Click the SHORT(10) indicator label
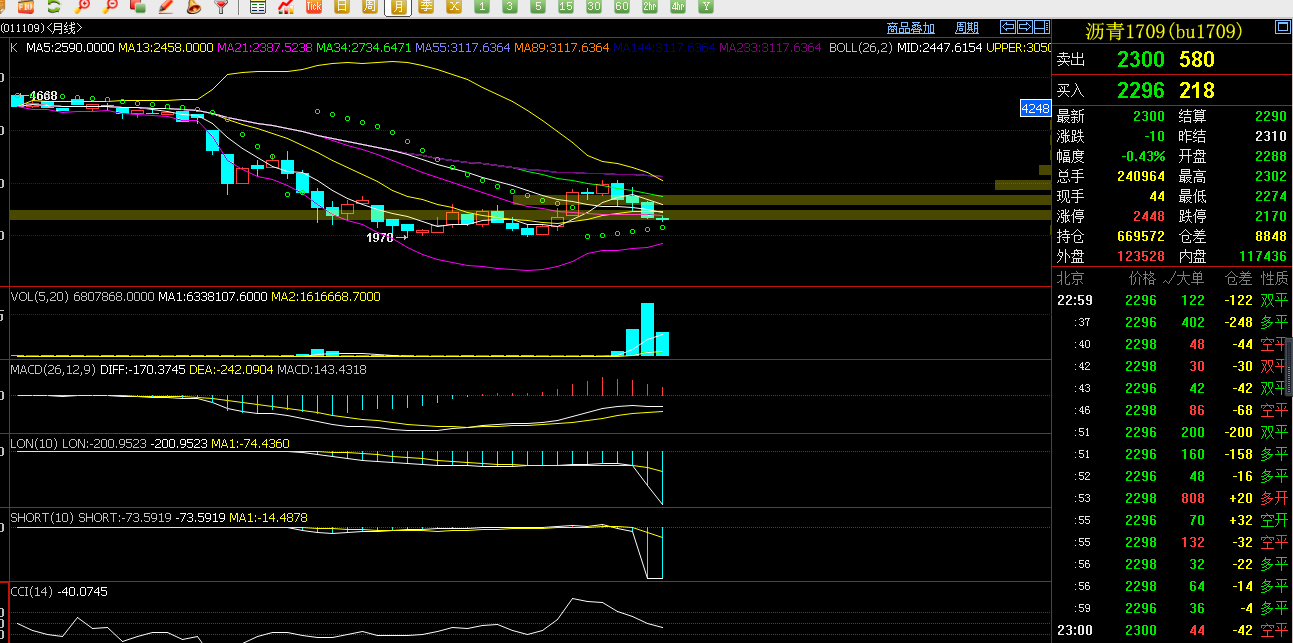 point(42,517)
